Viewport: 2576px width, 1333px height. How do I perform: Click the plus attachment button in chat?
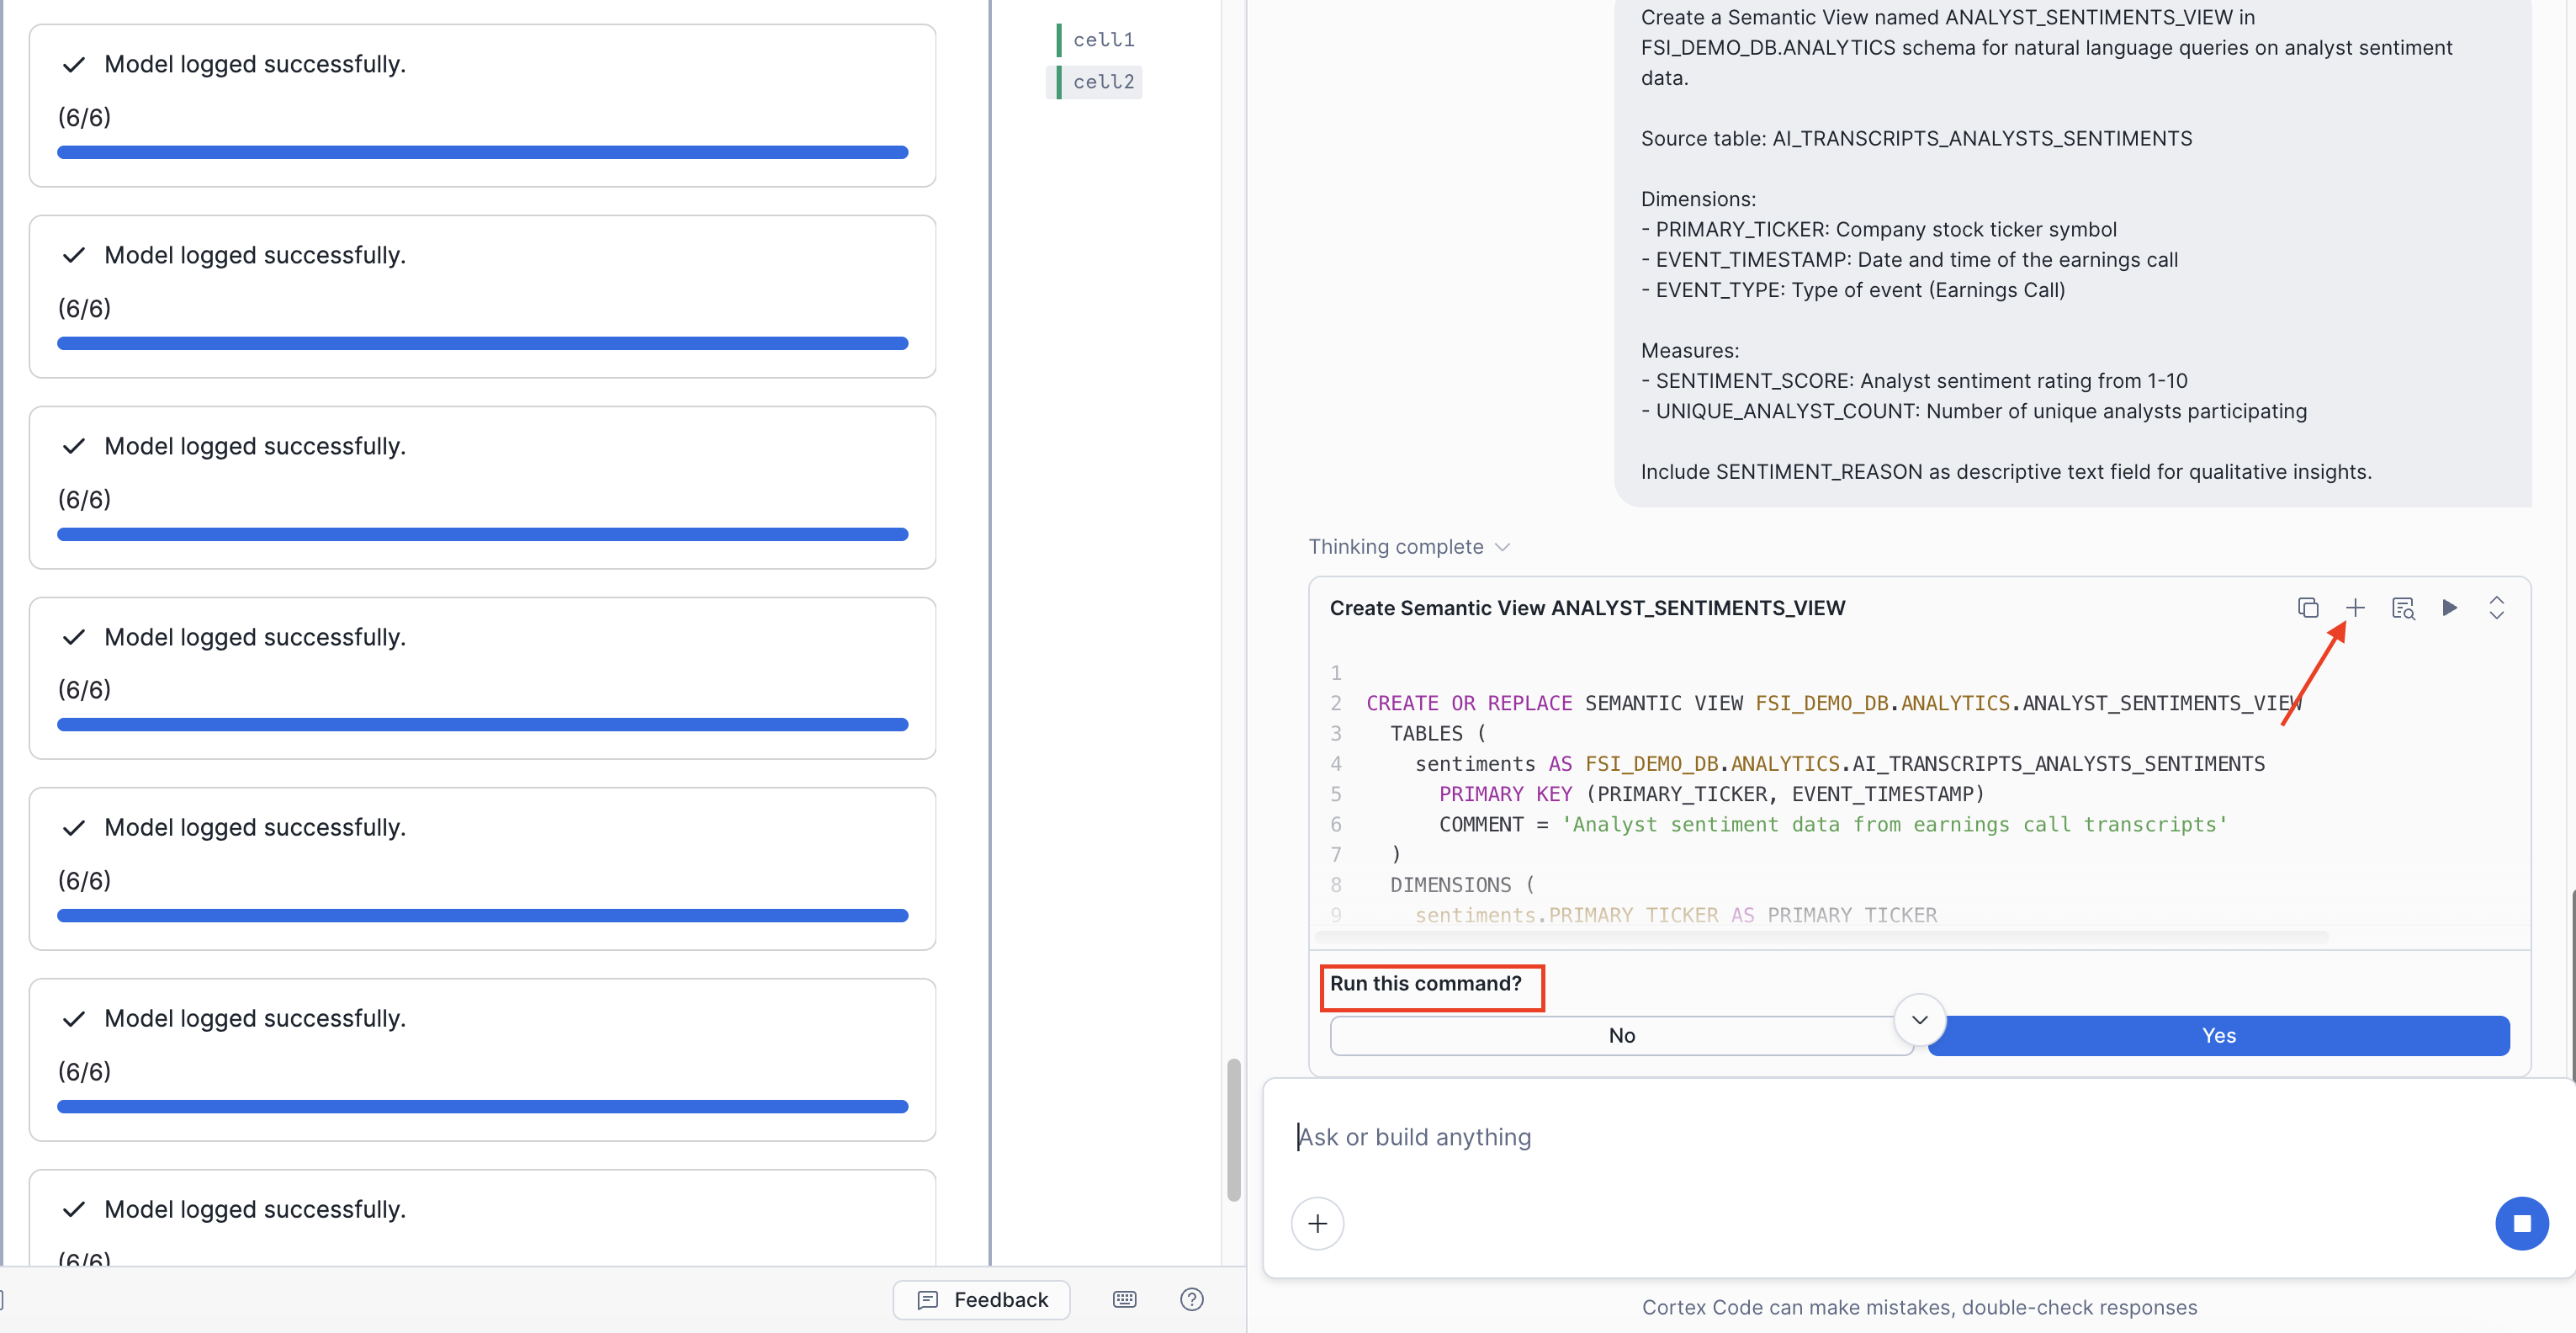coord(1317,1224)
